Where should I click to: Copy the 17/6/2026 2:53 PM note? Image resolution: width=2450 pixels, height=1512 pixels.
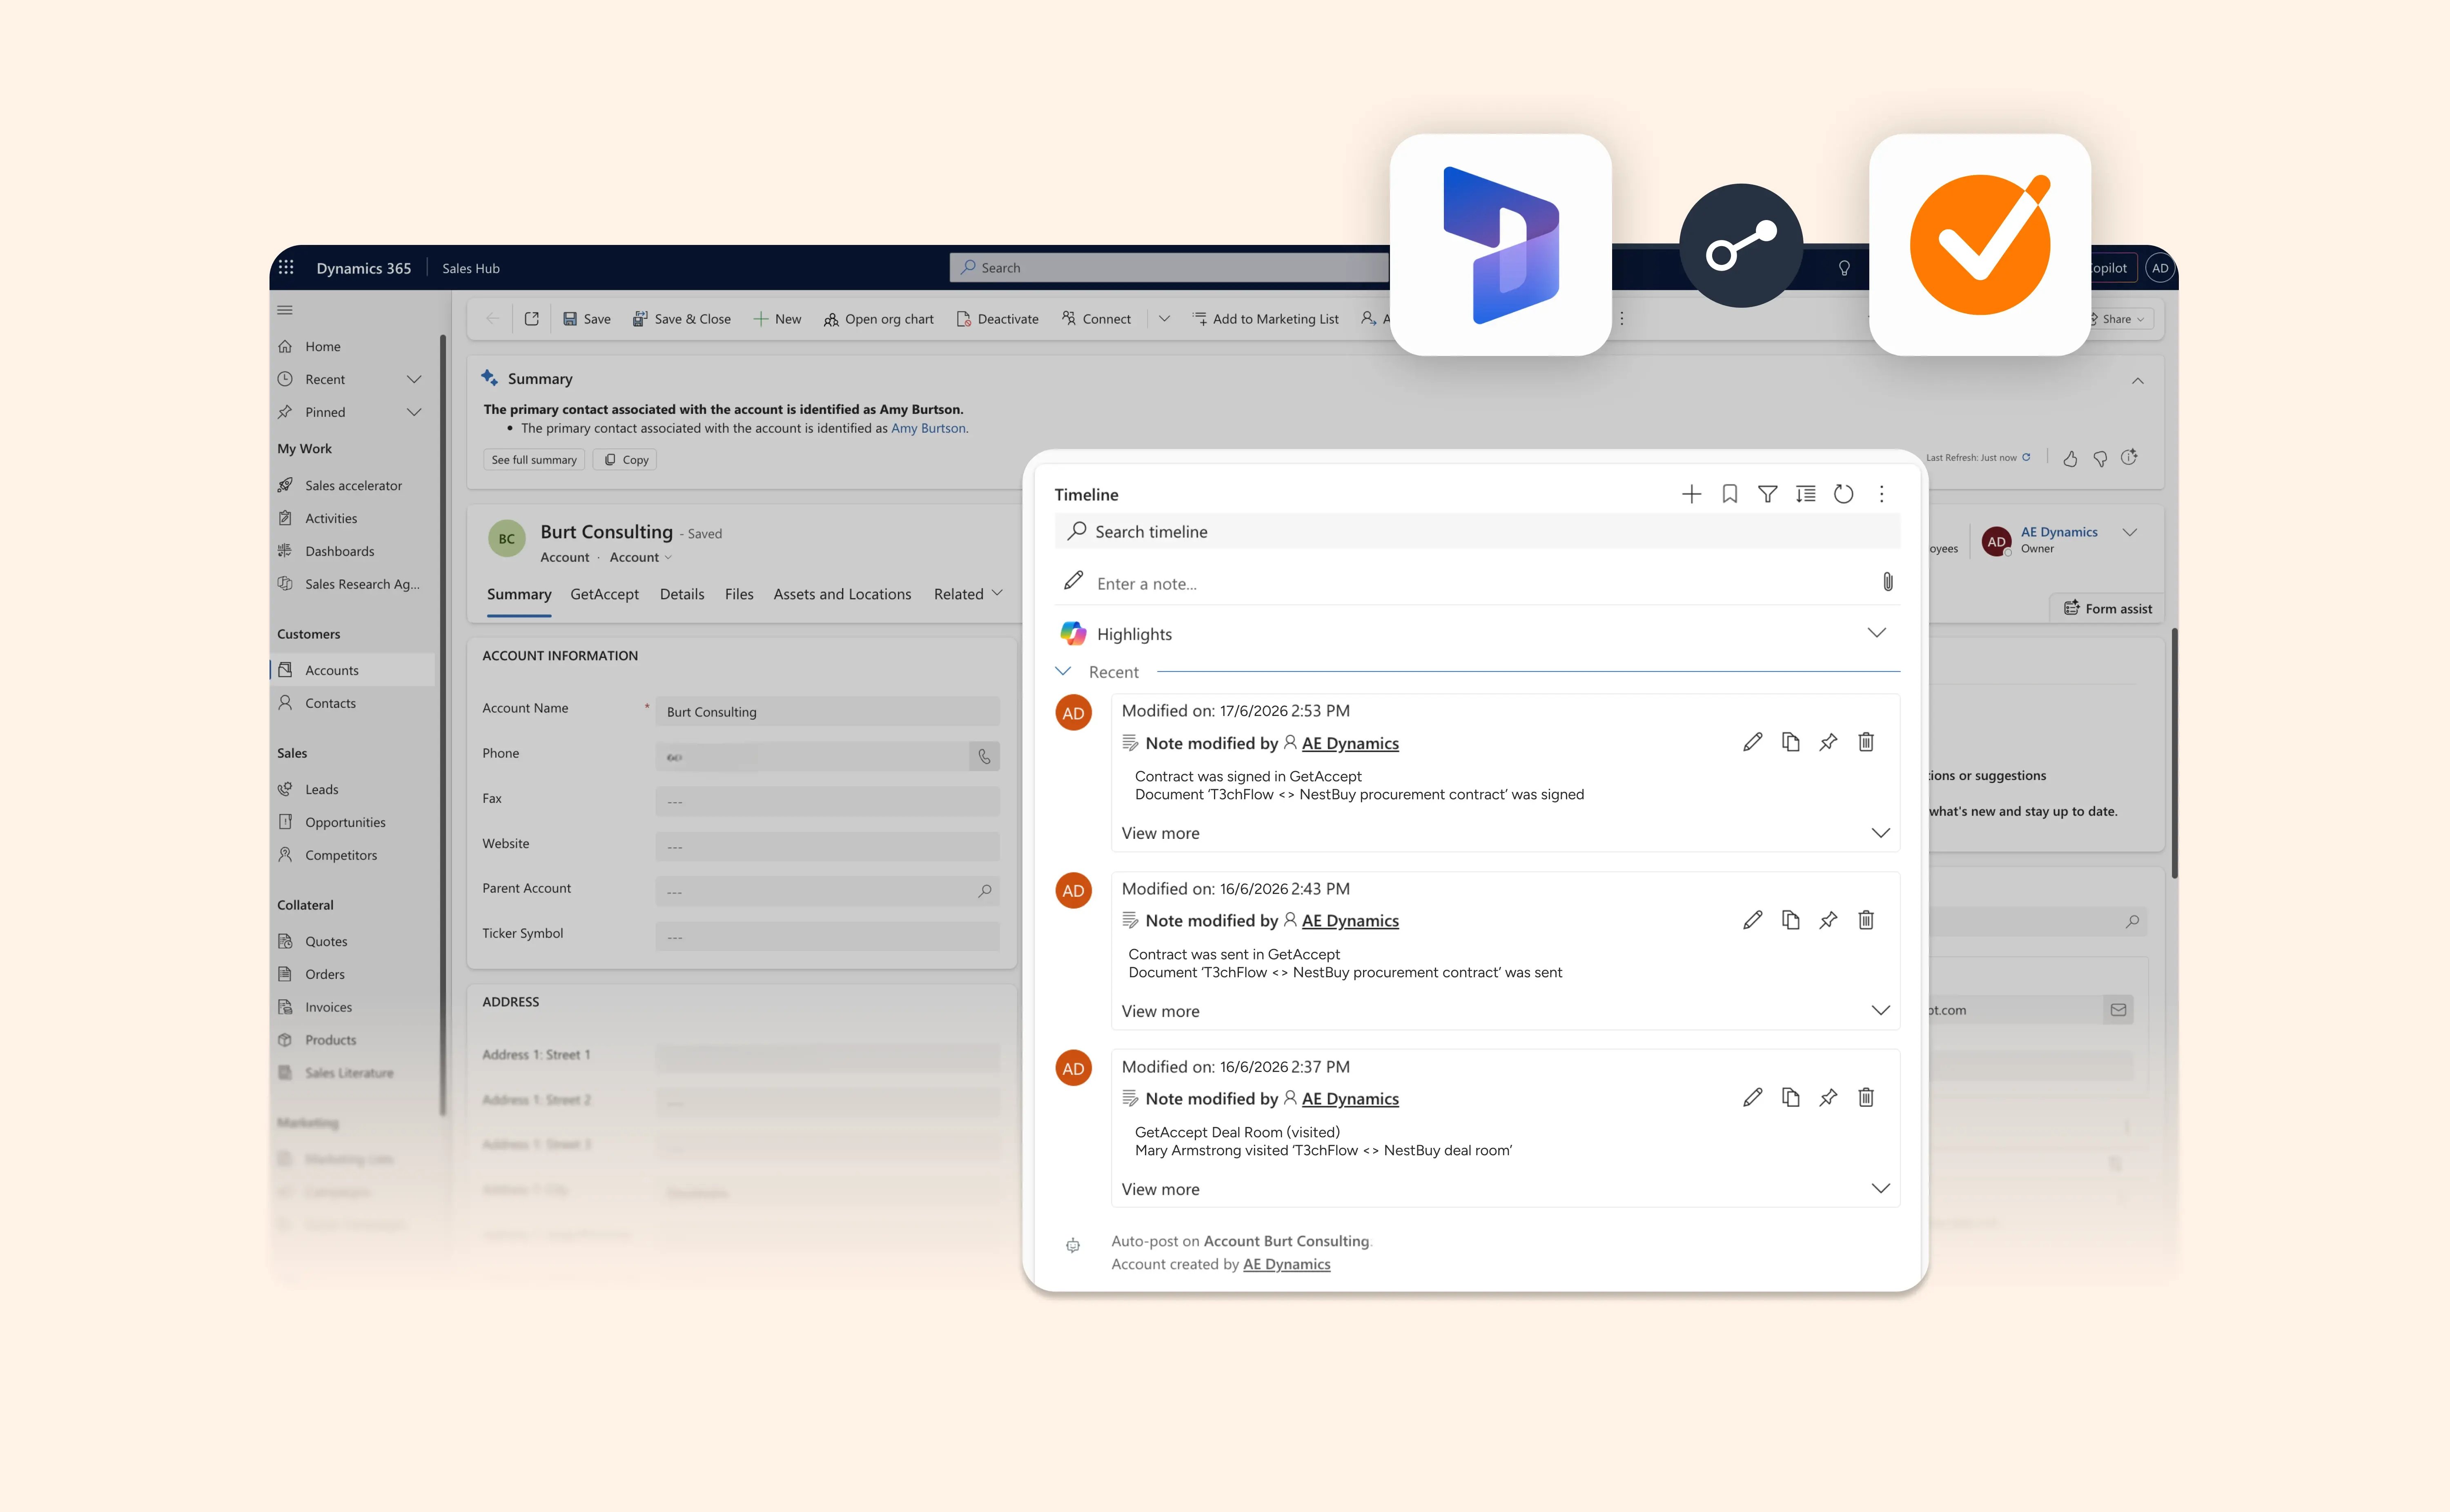[x=1790, y=742]
